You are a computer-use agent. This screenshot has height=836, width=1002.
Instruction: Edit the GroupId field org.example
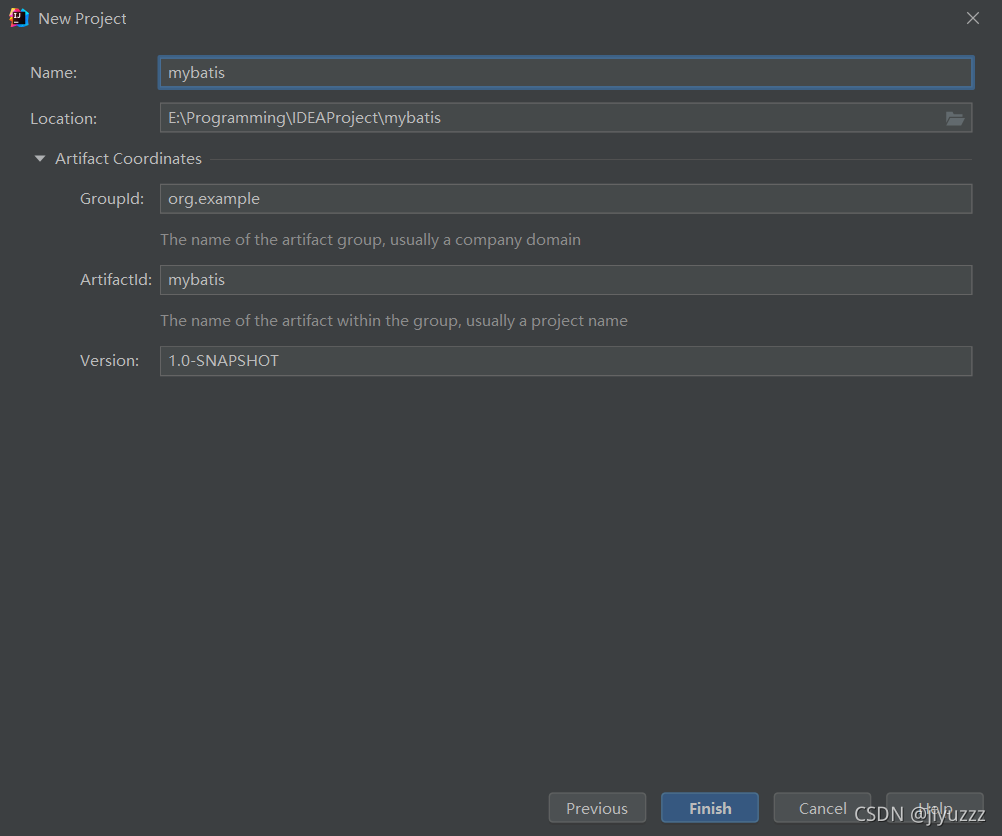[566, 199]
